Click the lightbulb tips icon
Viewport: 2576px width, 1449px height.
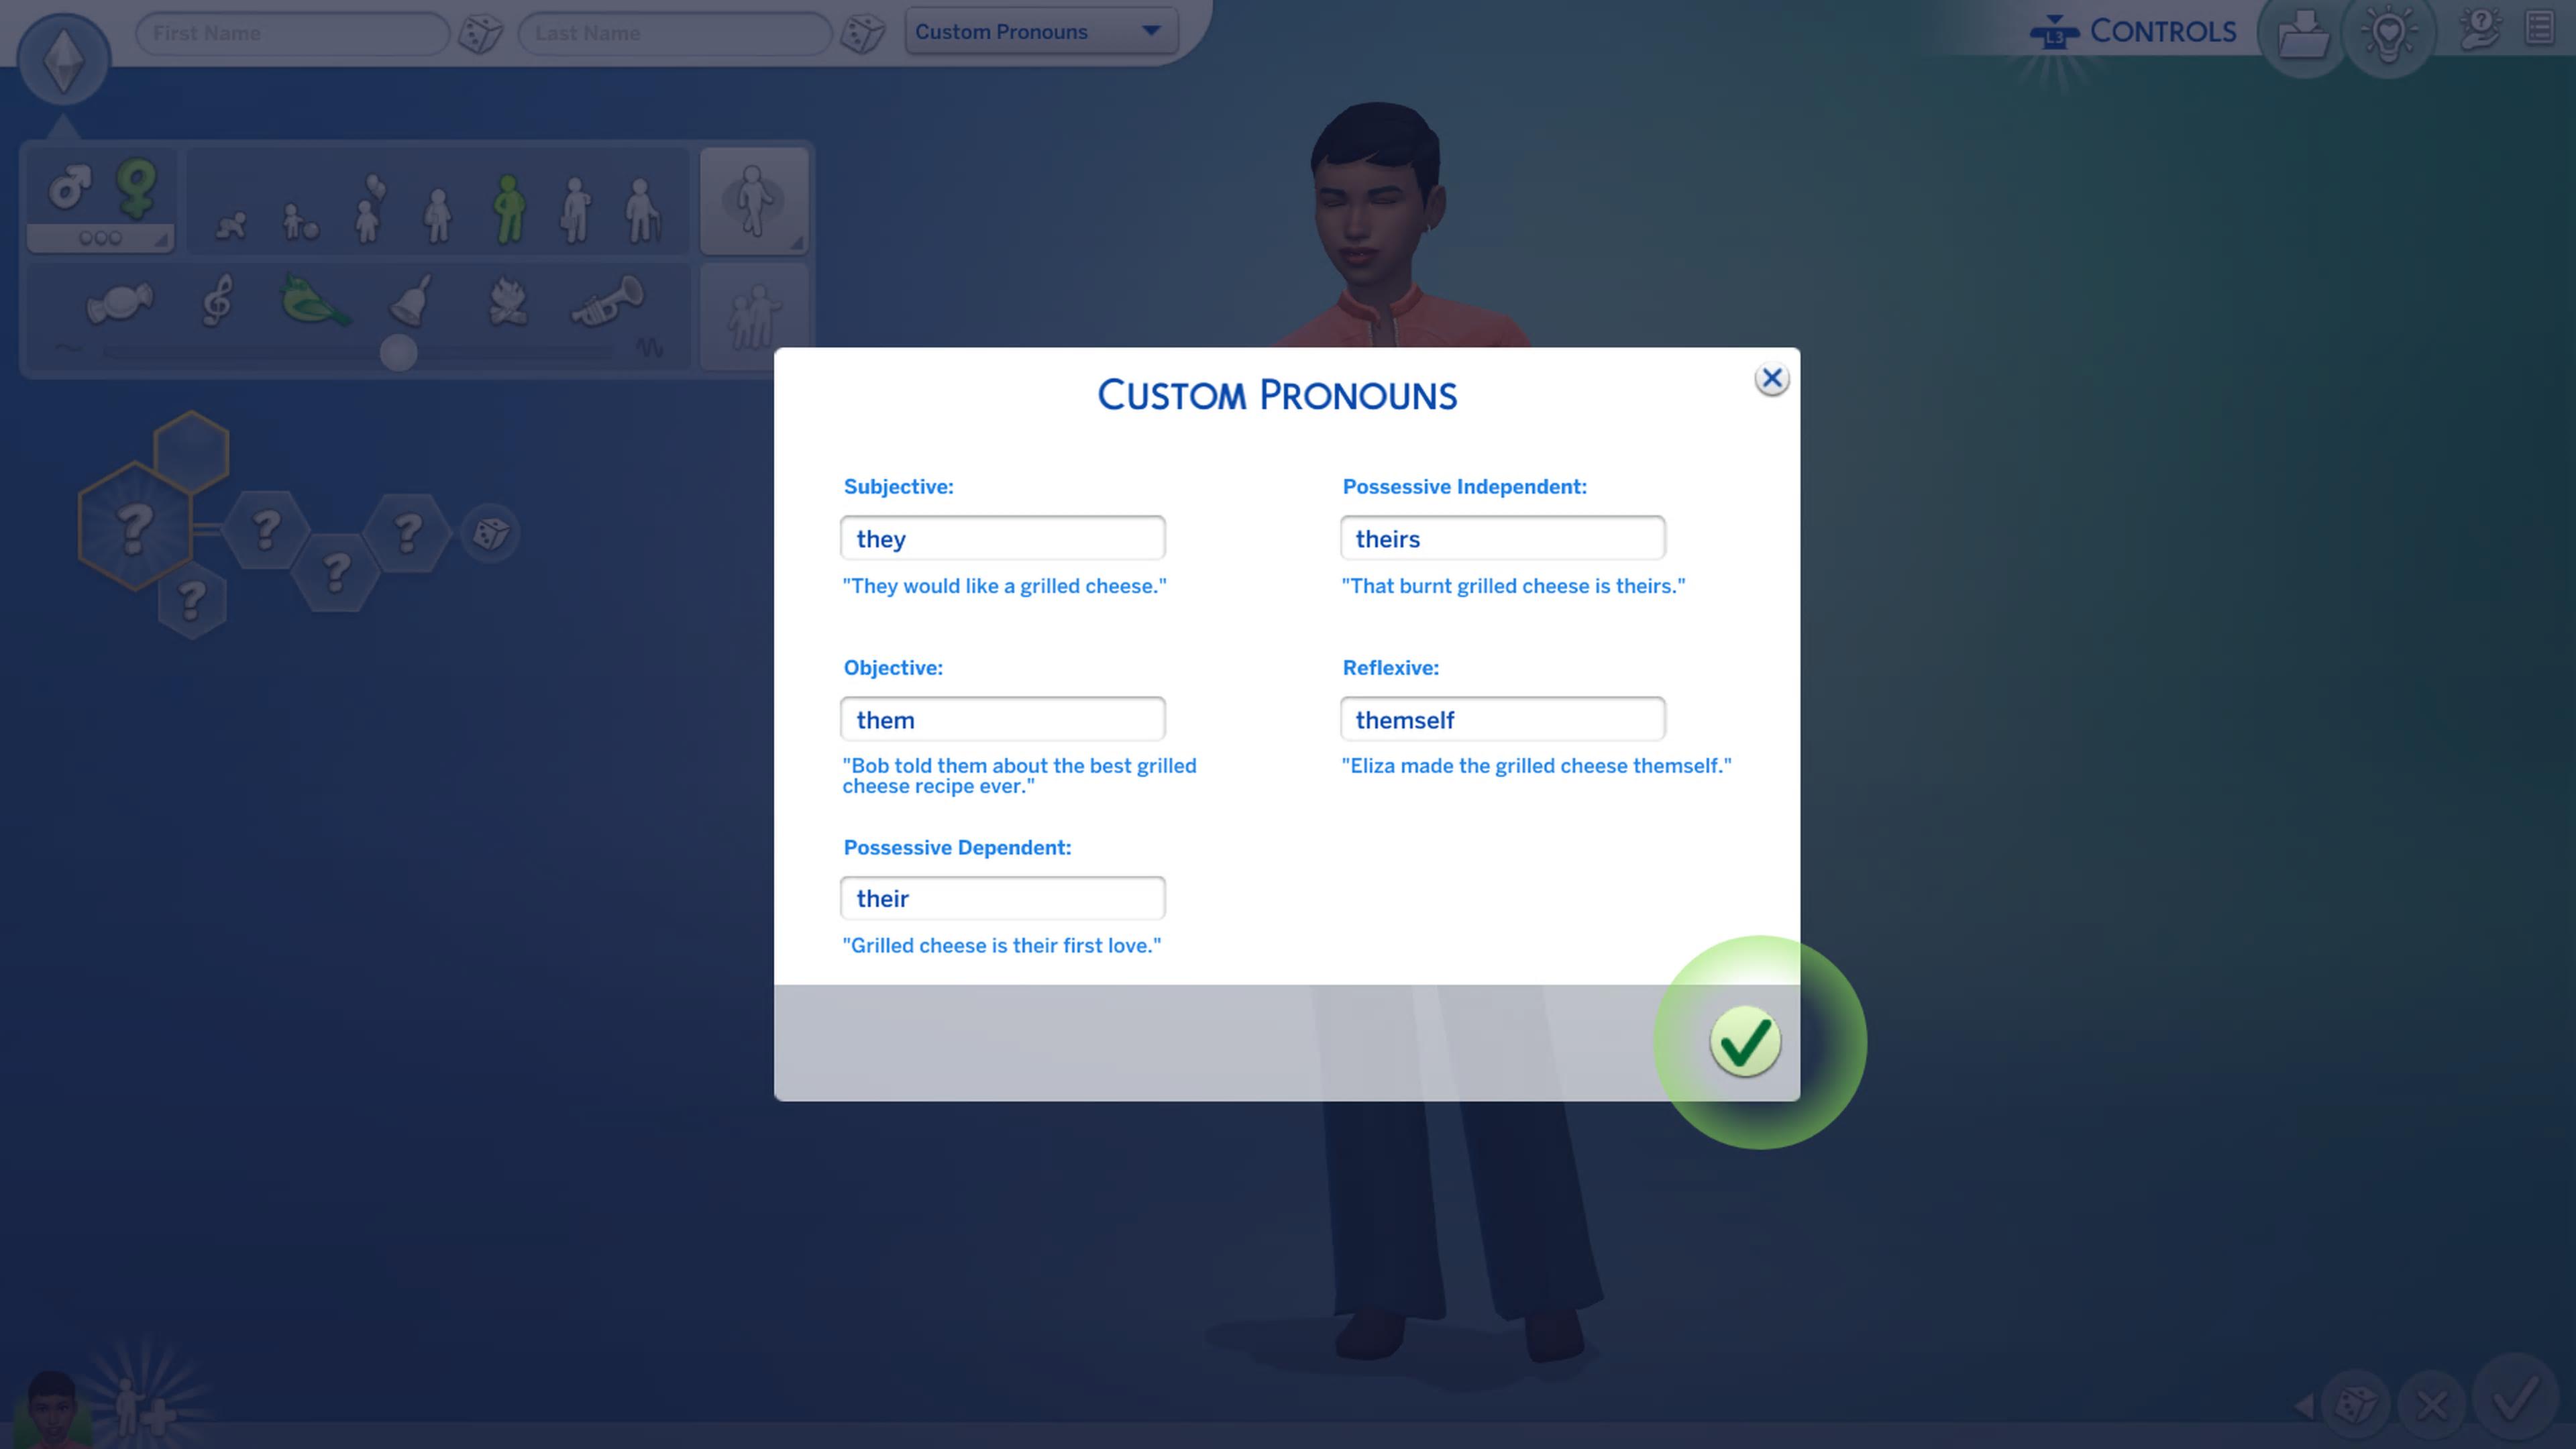click(2389, 35)
